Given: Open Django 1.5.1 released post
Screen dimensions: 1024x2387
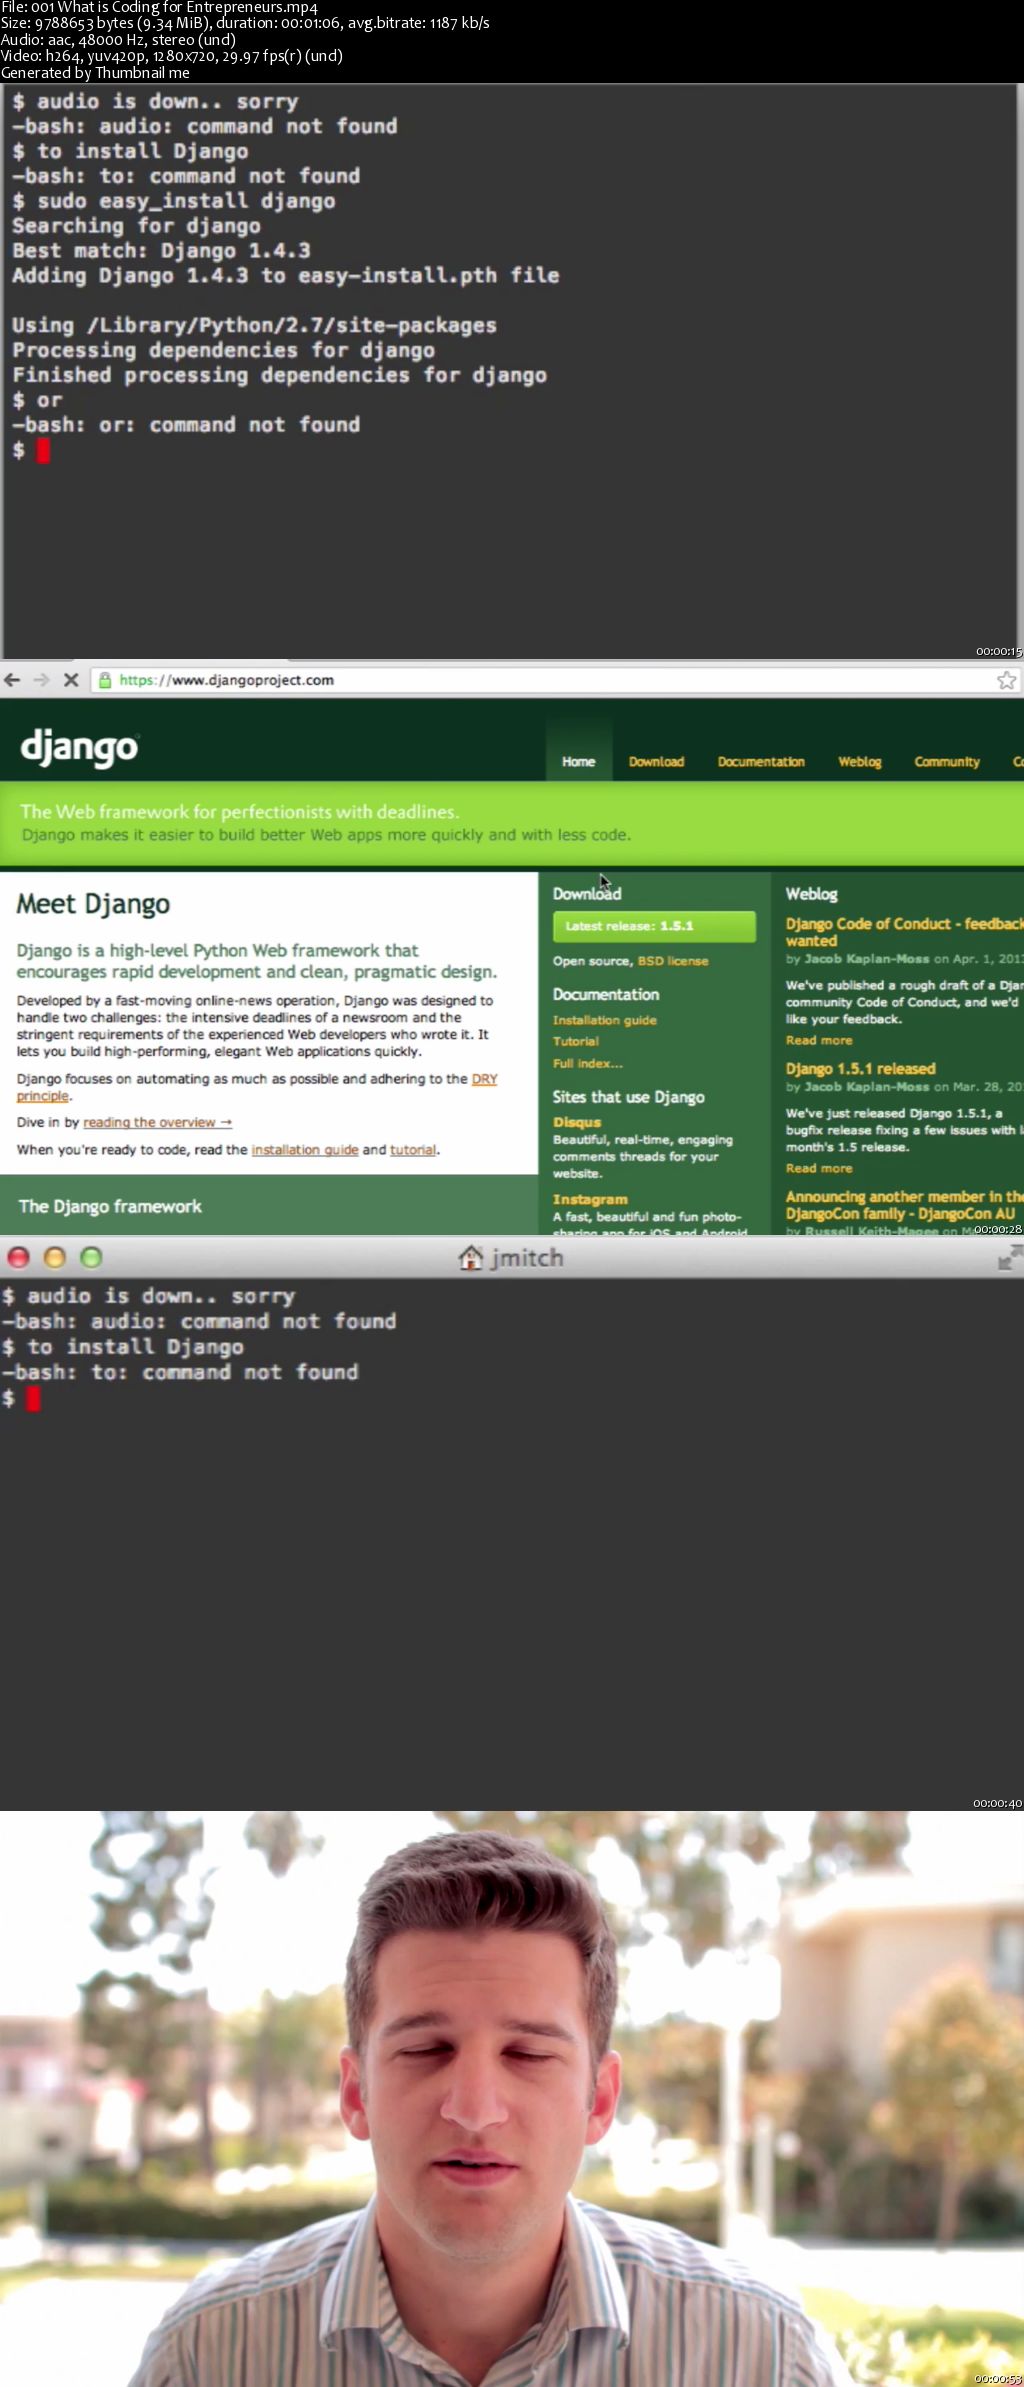Looking at the screenshot, I should click(860, 1068).
